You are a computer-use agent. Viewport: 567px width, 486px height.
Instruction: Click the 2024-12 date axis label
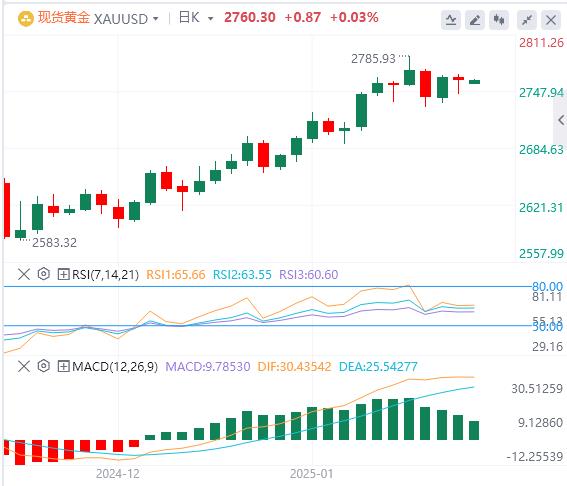(118, 474)
